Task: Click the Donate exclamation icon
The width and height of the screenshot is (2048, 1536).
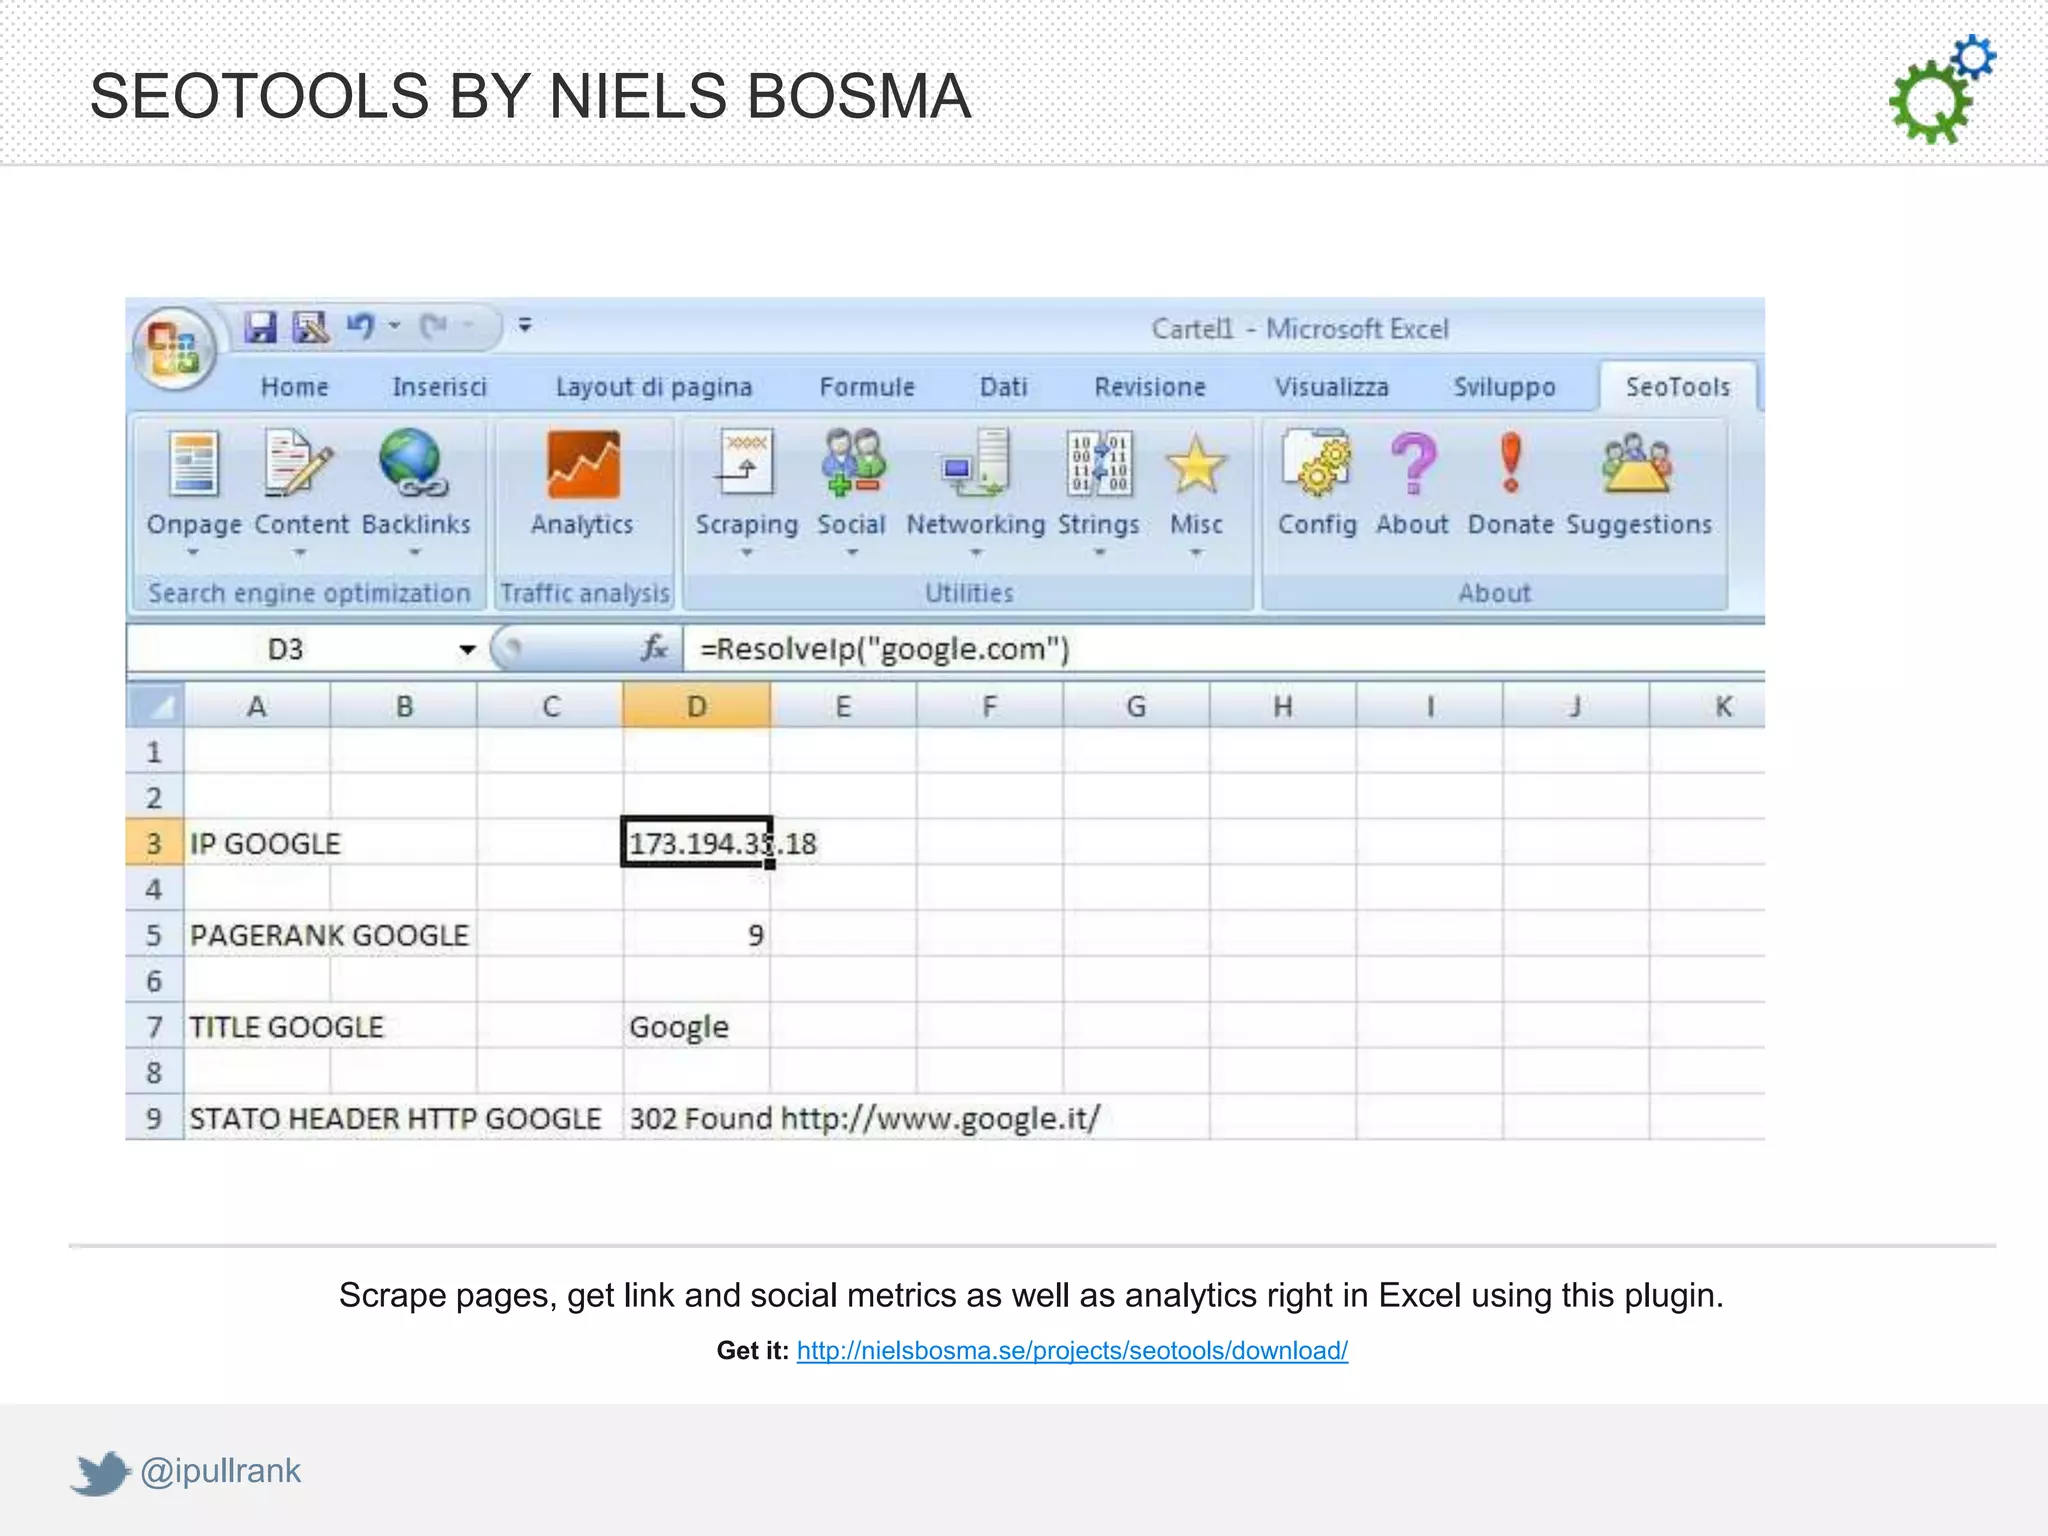Action: [x=1511, y=463]
